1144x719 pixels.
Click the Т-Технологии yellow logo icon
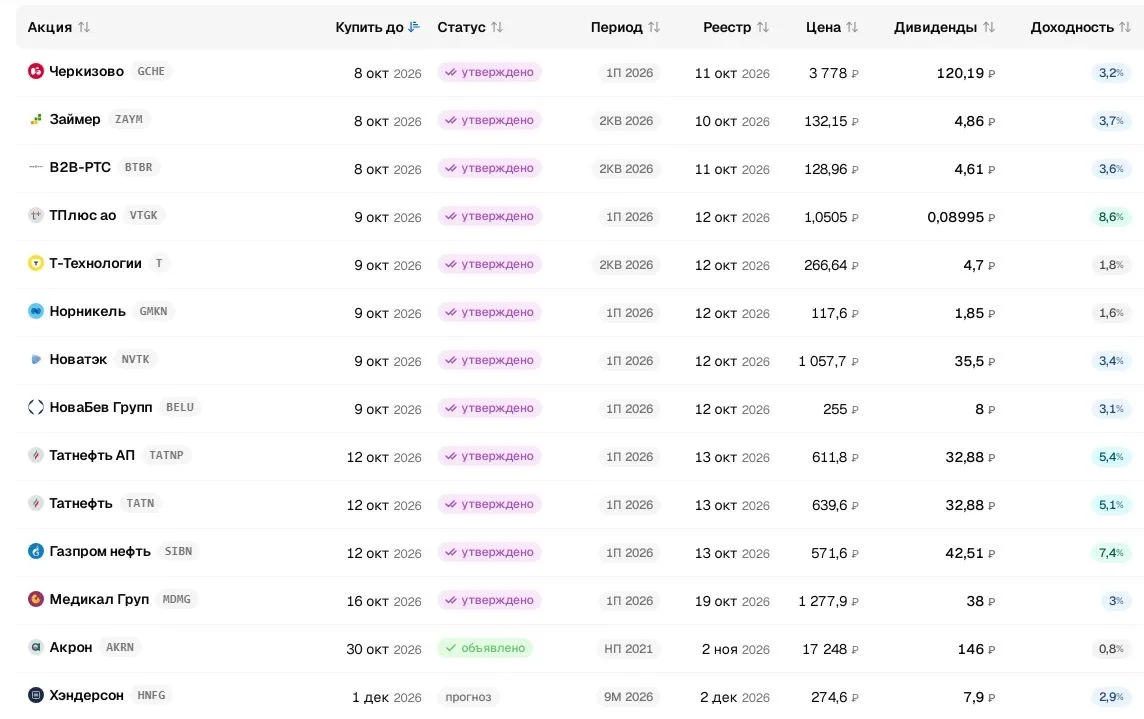click(36, 263)
